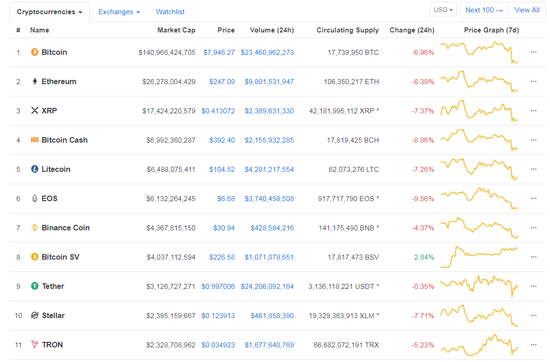Open the USD currency selector

443,10
